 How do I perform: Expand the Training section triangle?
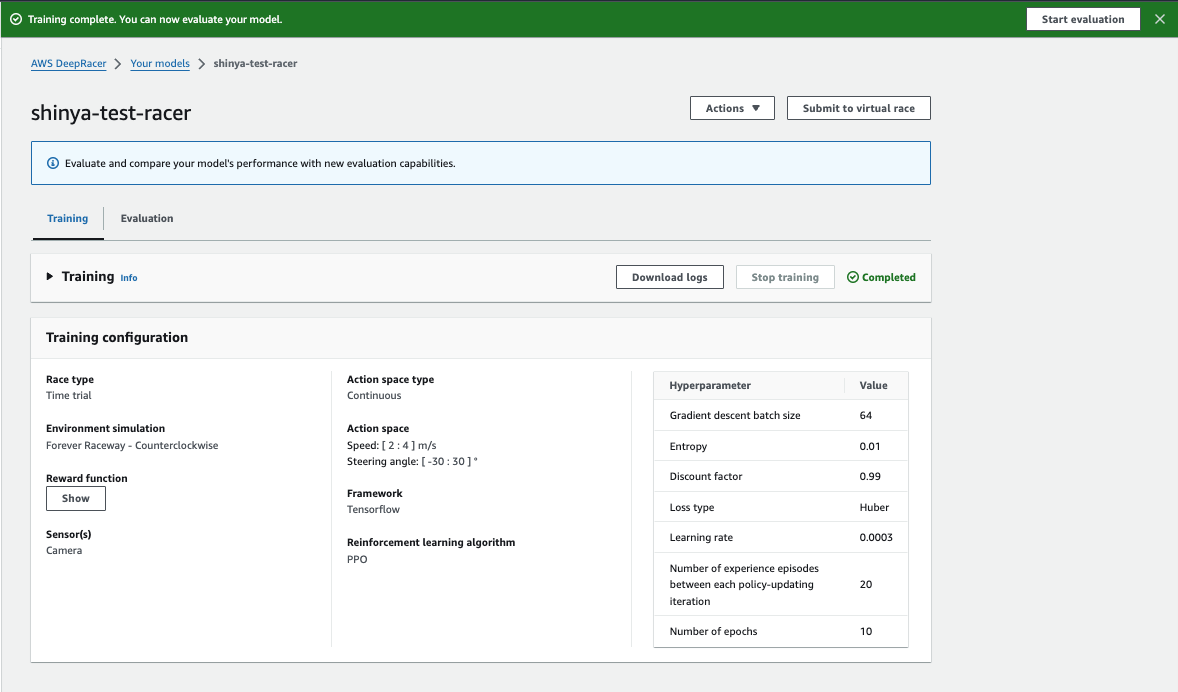pos(50,276)
